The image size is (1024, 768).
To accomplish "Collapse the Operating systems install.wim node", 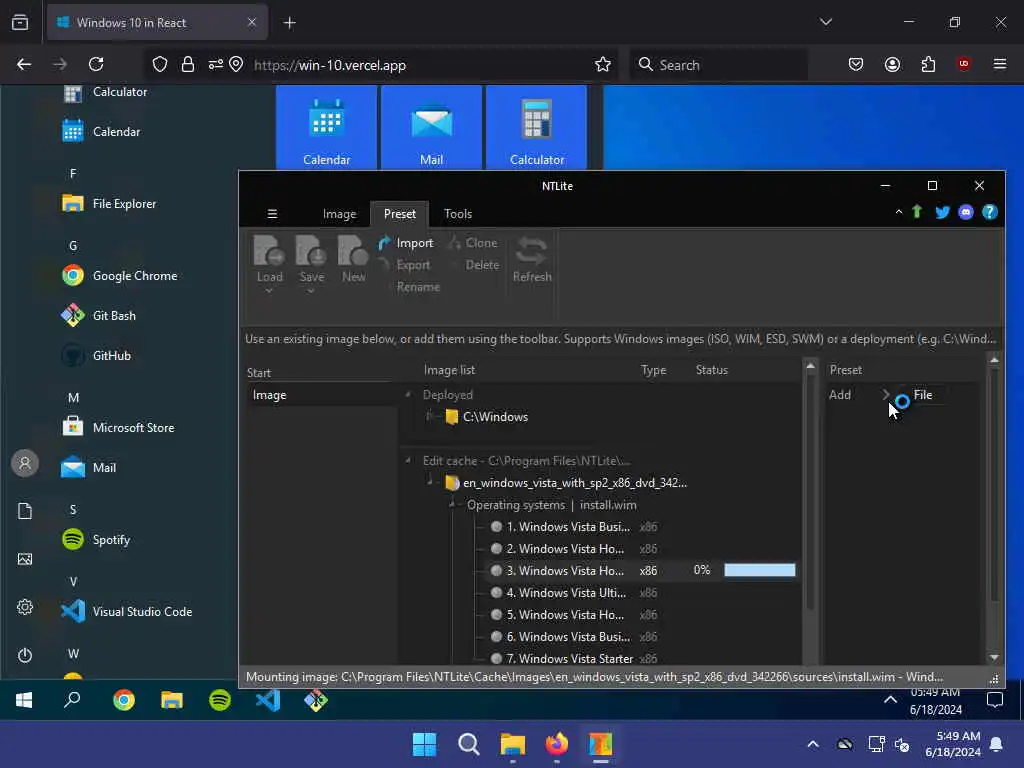I will click(452, 504).
